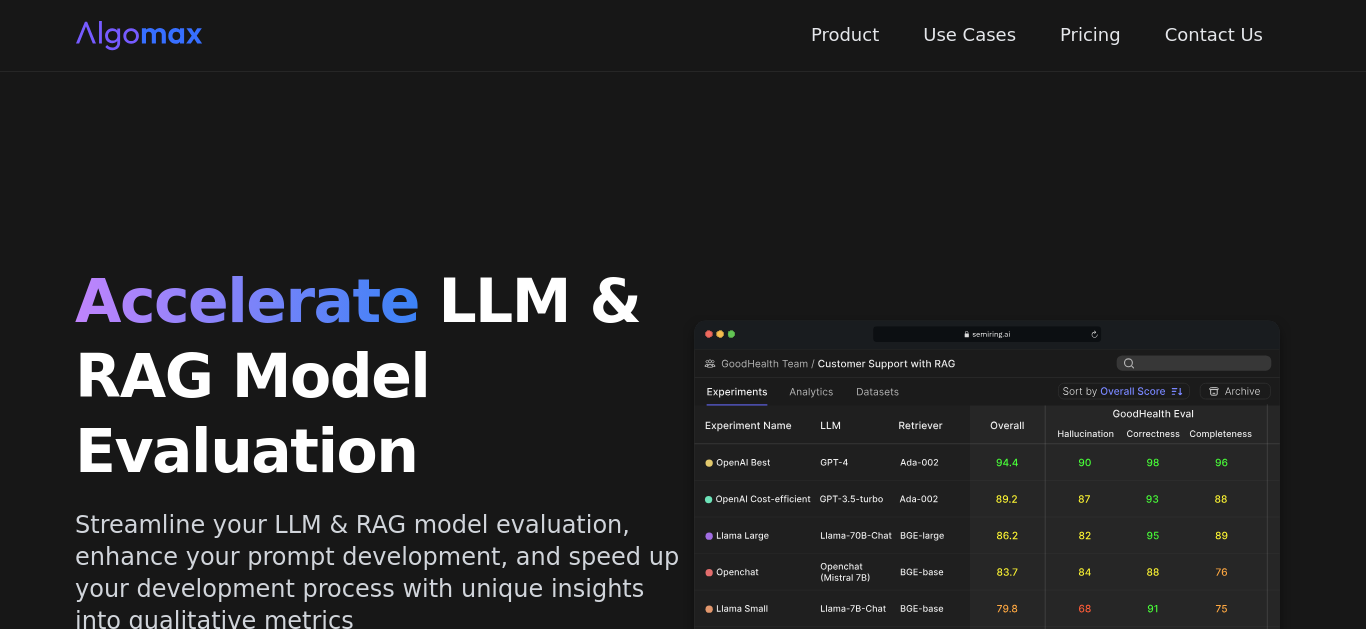Click the team icon beside GoodHealth Team
Viewport: 1366px width, 629px height.
point(710,364)
